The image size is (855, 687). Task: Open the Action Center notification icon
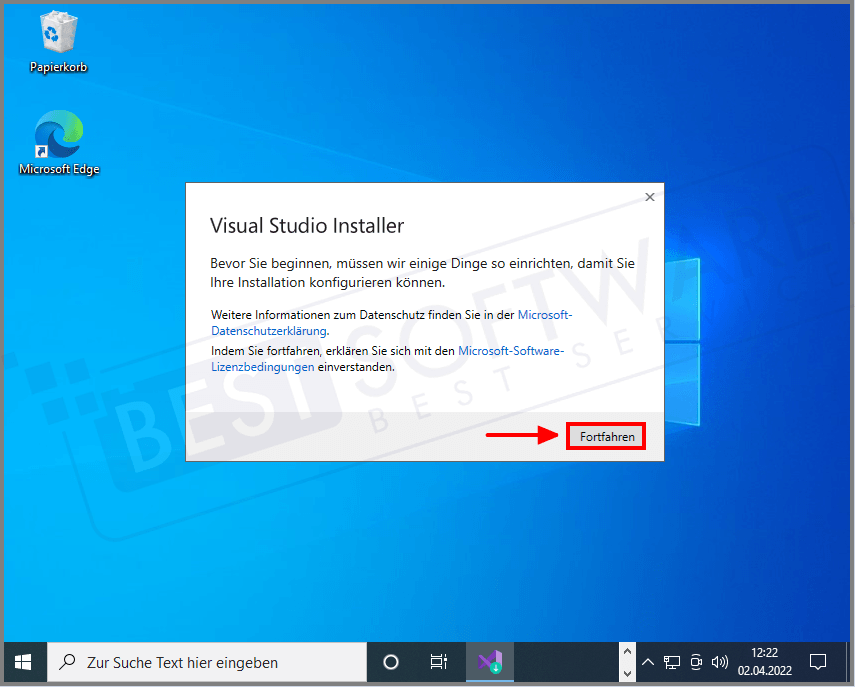[819, 661]
